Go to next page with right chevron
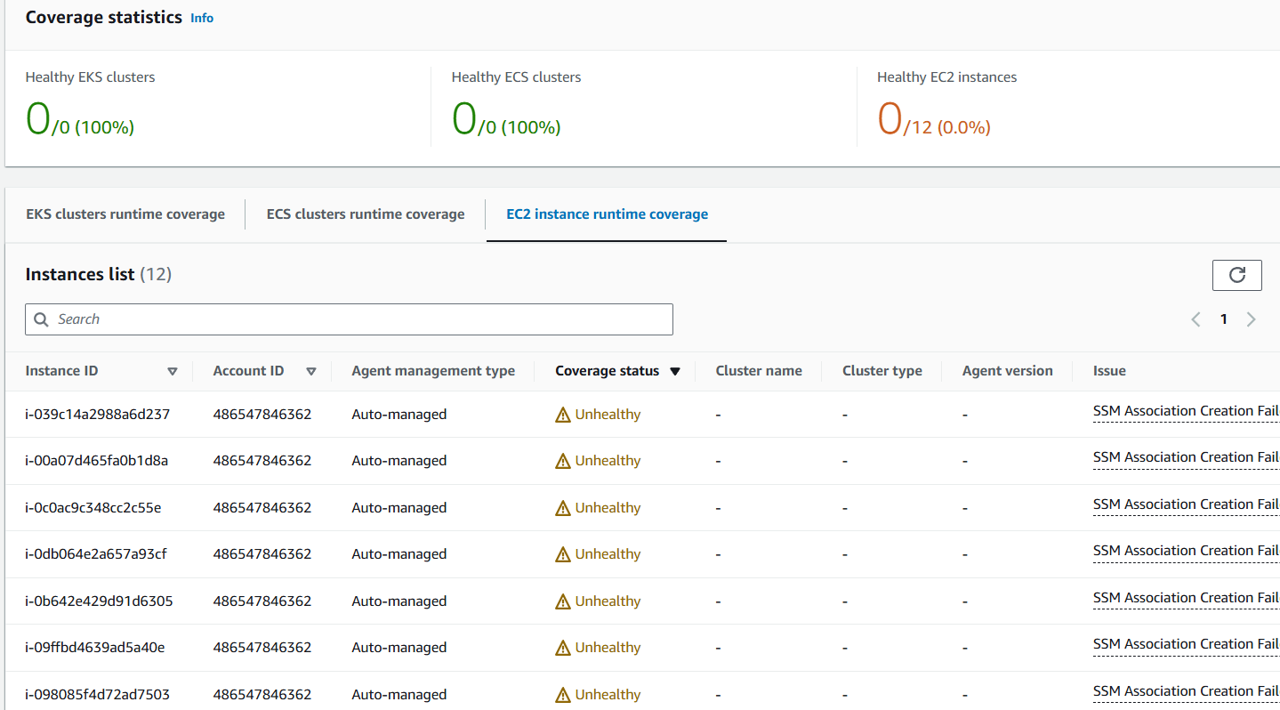This screenshot has height=710, width=1280. (x=1251, y=319)
